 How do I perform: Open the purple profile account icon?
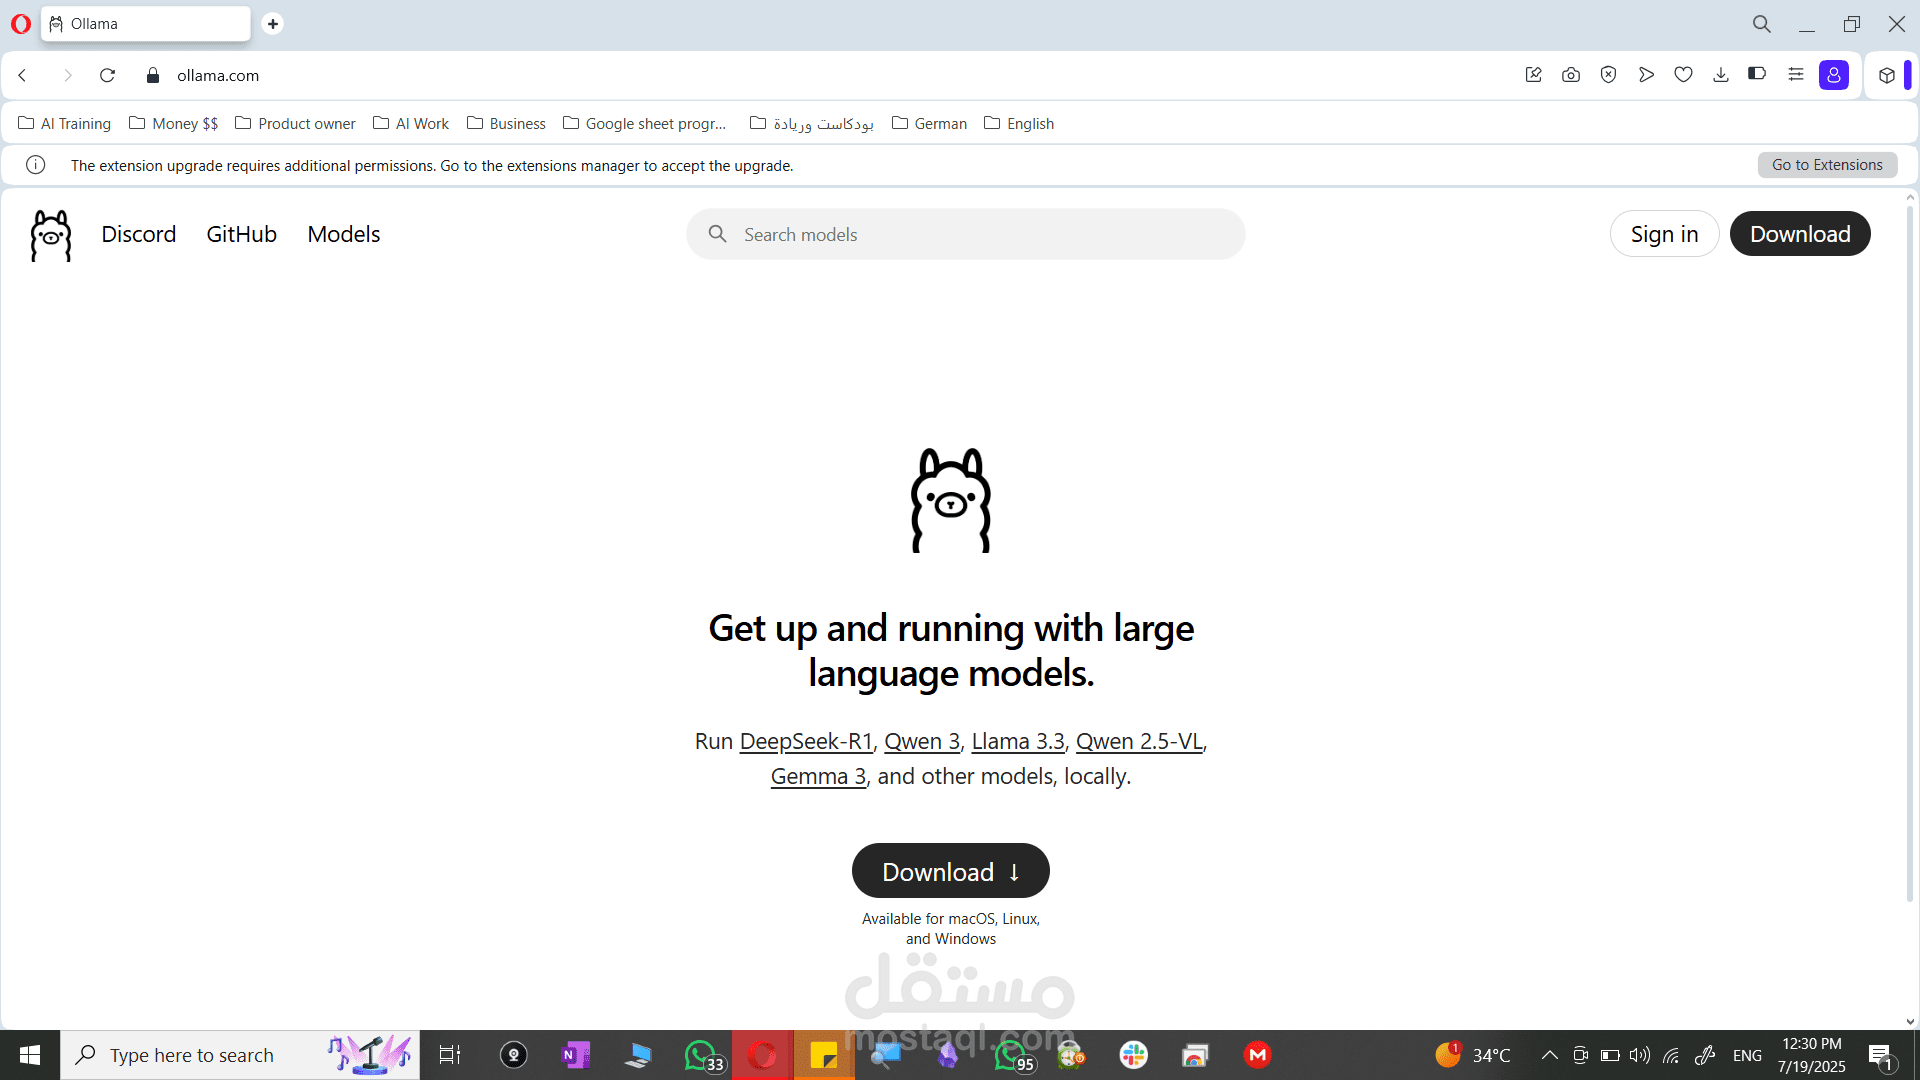1834,75
